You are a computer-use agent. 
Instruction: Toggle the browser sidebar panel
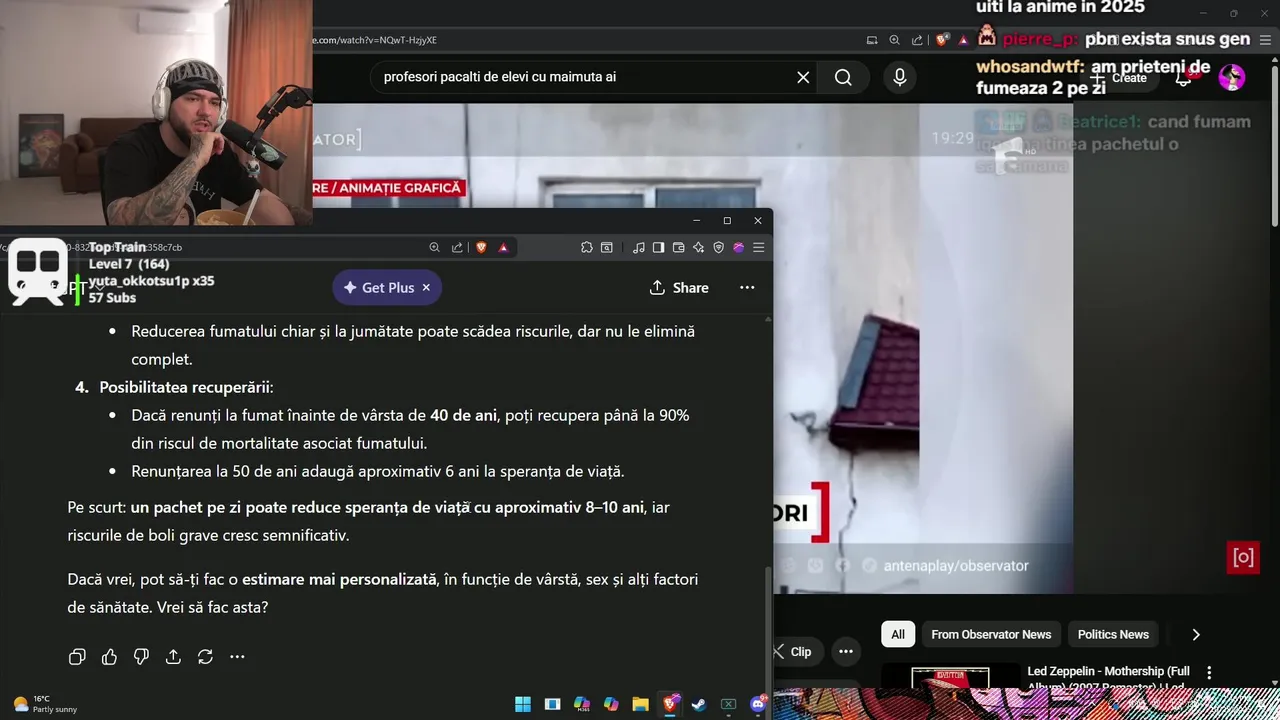click(x=658, y=248)
